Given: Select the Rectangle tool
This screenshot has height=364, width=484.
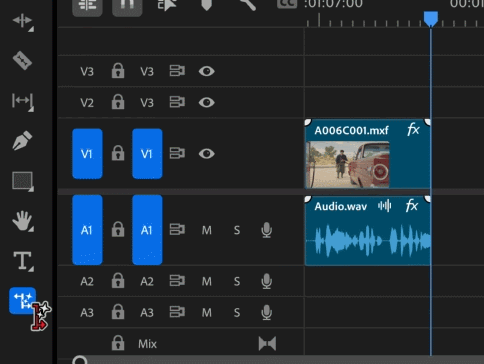Looking at the screenshot, I should click(x=23, y=181).
